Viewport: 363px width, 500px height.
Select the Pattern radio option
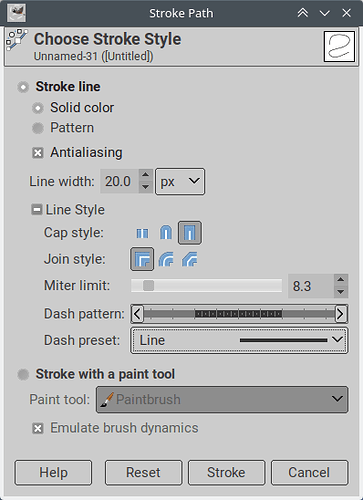[x=38, y=128]
